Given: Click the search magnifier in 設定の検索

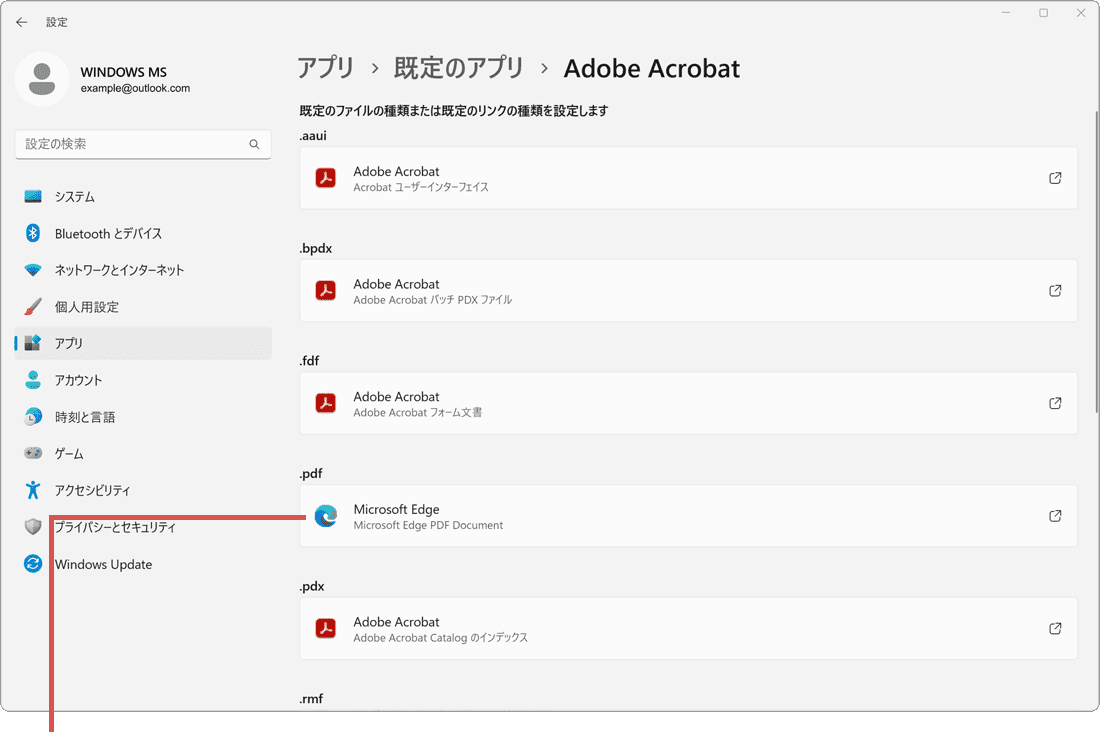Looking at the screenshot, I should (255, 144).
